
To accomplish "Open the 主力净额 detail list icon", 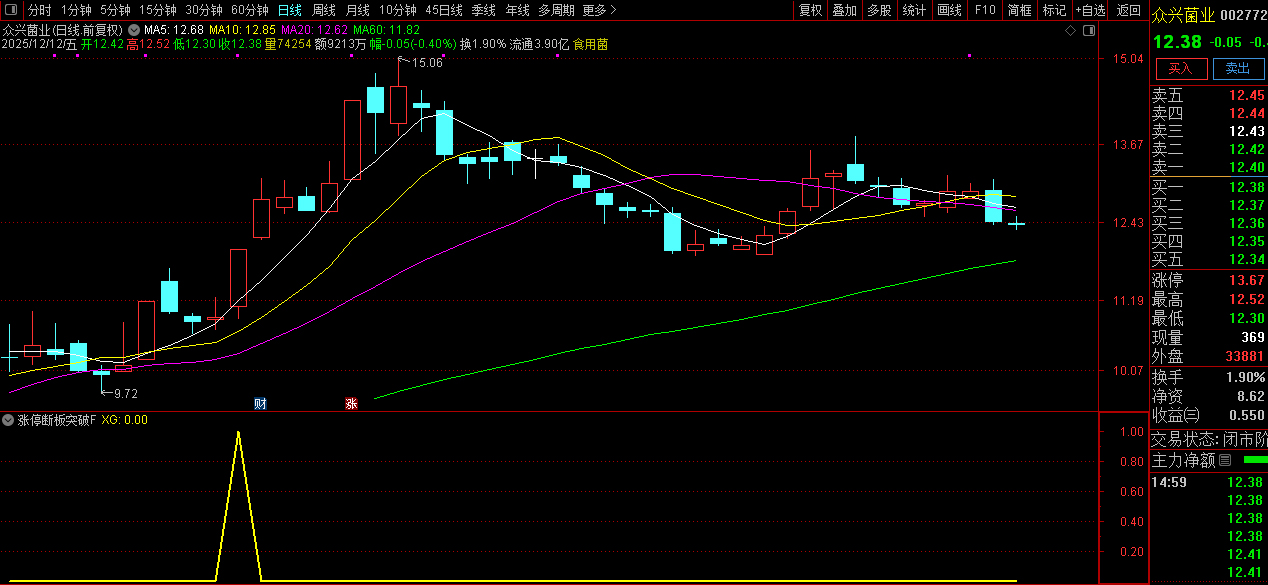I will tap(1225, 460).
